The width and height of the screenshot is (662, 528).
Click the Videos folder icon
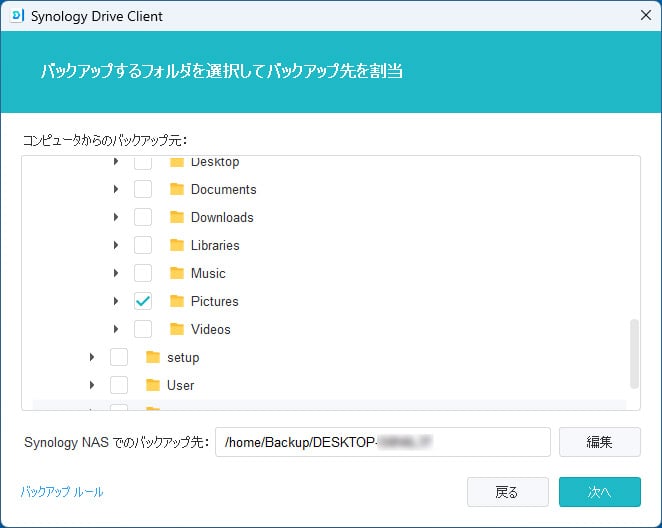[x=177, y=329]
